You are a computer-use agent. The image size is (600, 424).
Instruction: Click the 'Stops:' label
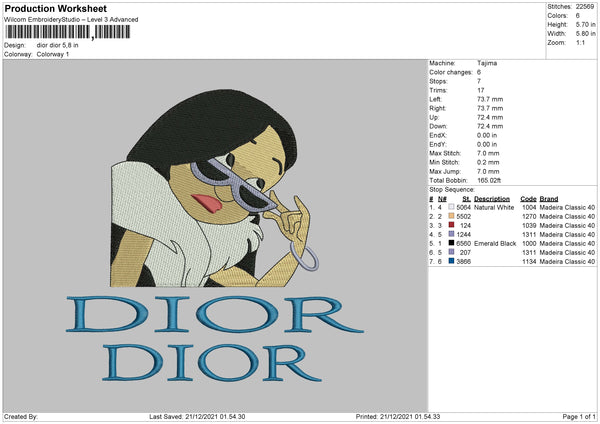438,81
